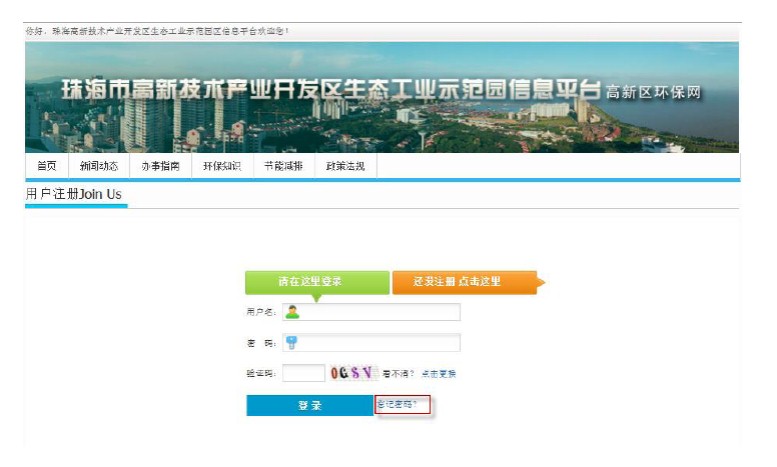Open 节能减排 navigation item
The height and width of the screenshot is (467, 777).
coord(283,167)
